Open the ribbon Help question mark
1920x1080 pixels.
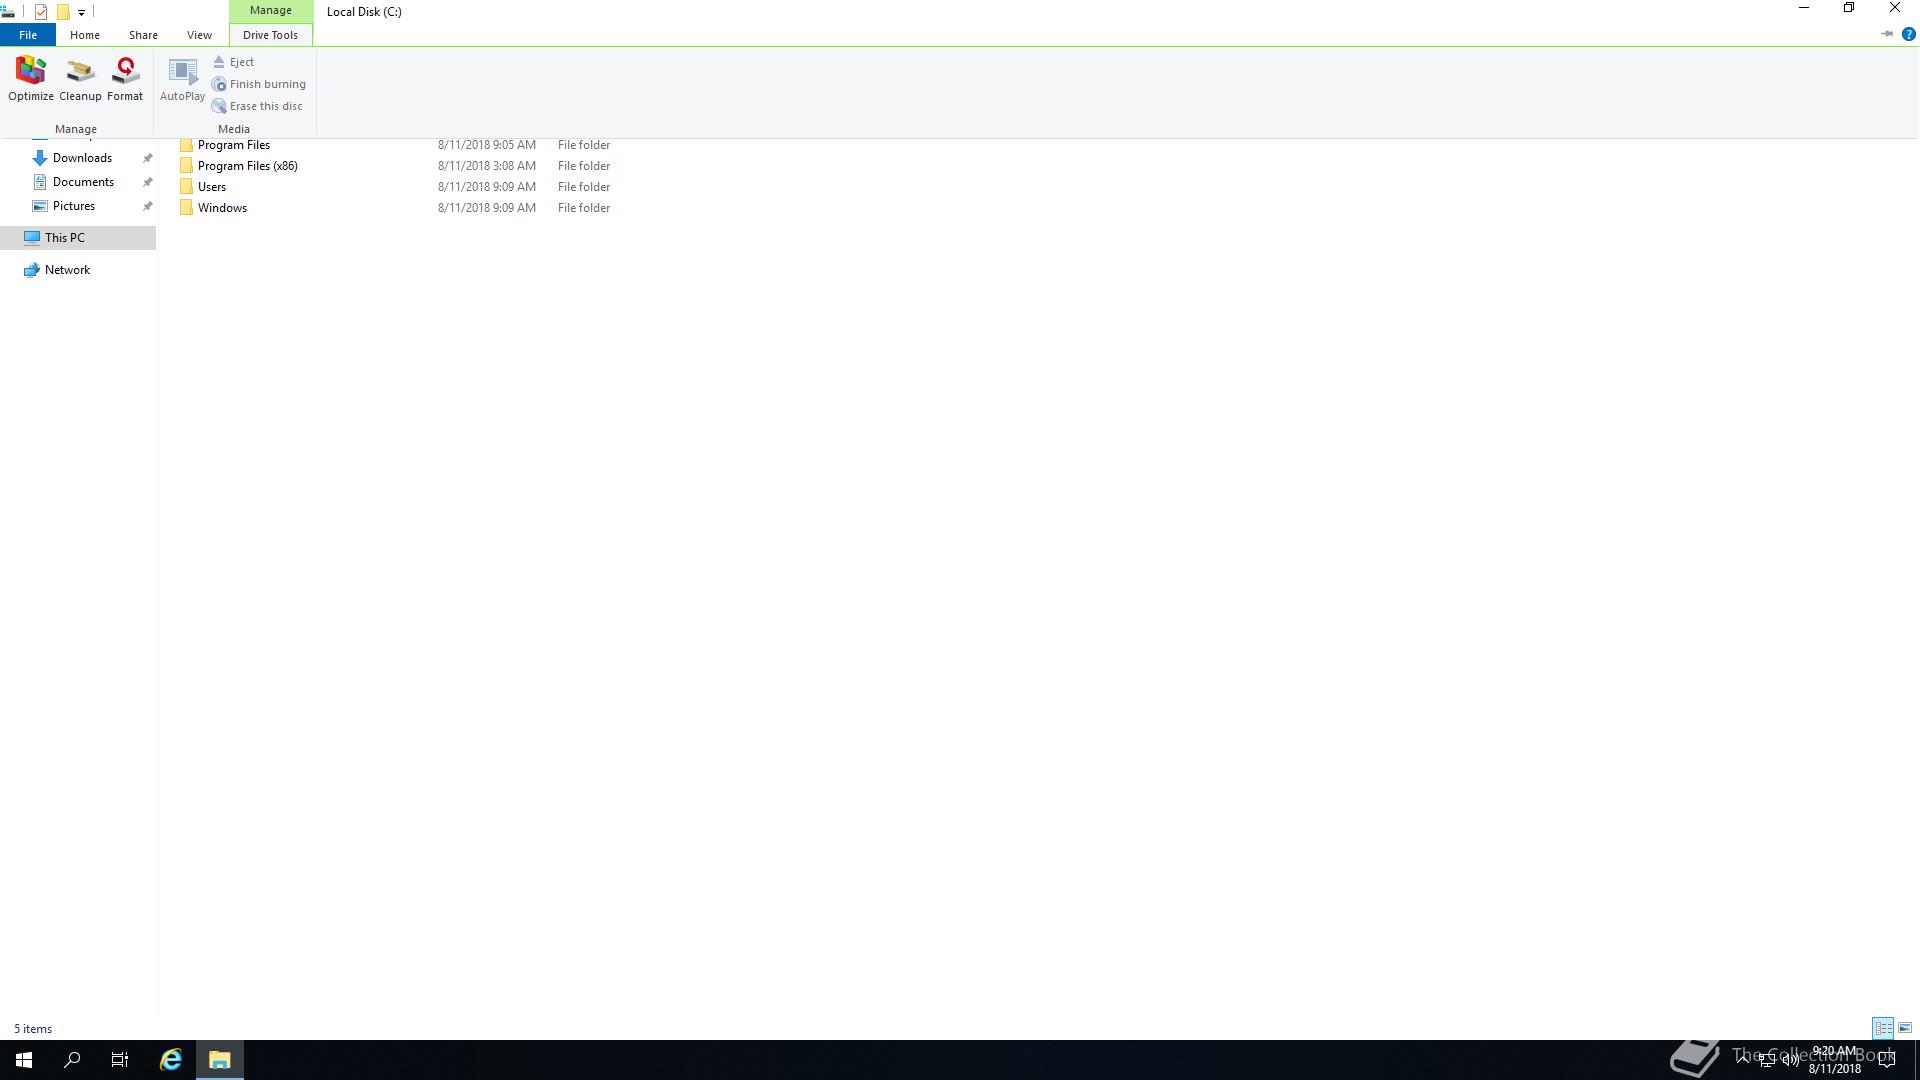(1908, 34)
